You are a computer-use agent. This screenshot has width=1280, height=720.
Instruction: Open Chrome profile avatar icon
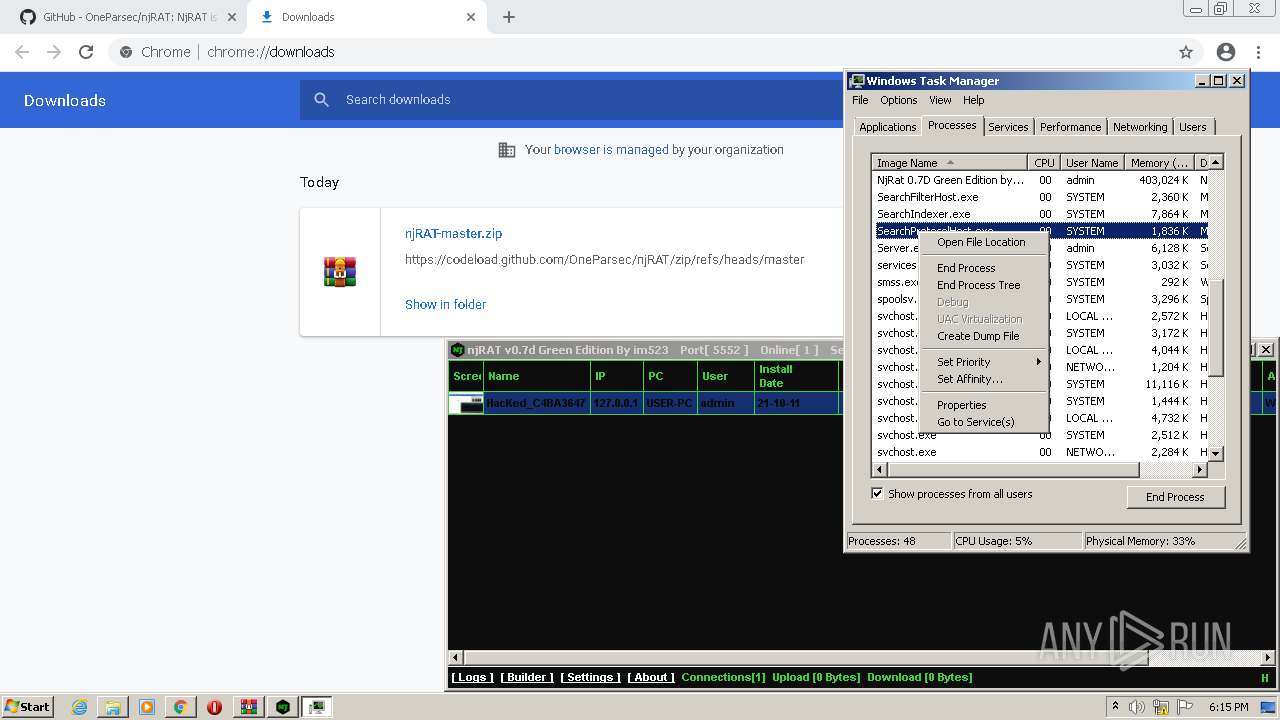pos(1226,52)
